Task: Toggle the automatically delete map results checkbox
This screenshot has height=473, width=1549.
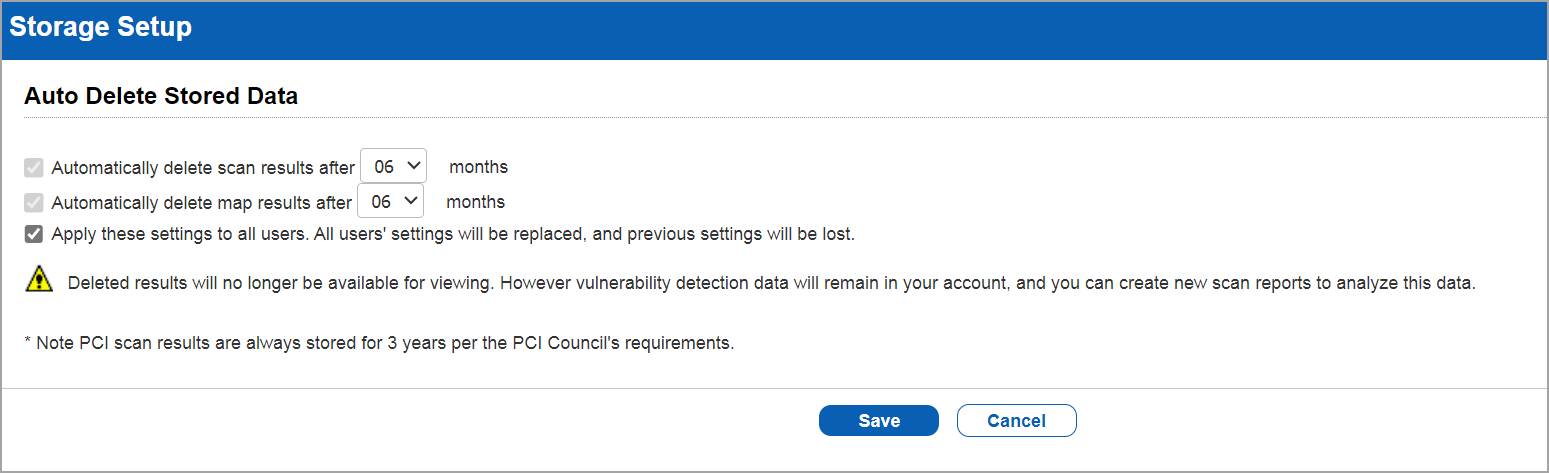Action: [34, 202]
